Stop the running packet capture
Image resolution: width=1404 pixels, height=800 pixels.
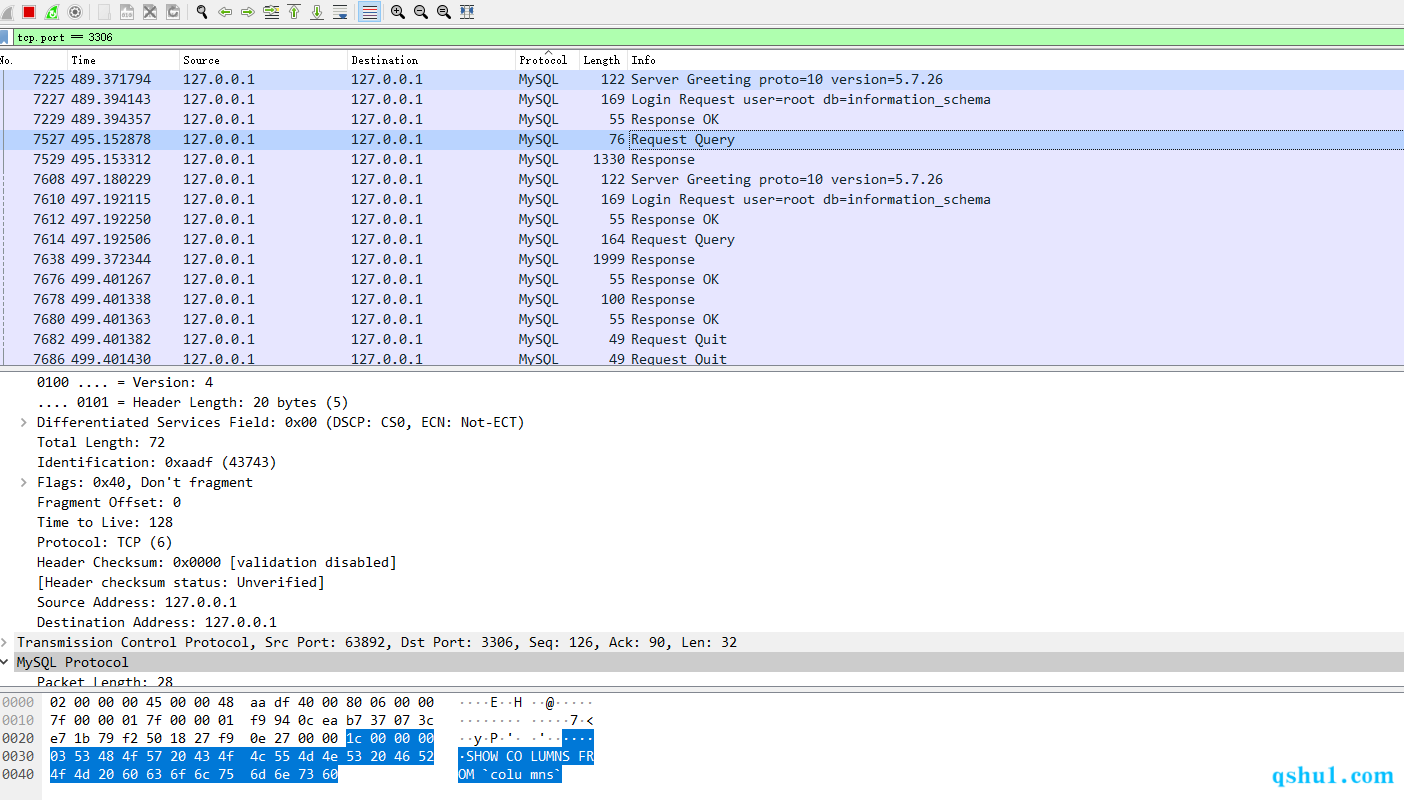[x=29, y=12]
